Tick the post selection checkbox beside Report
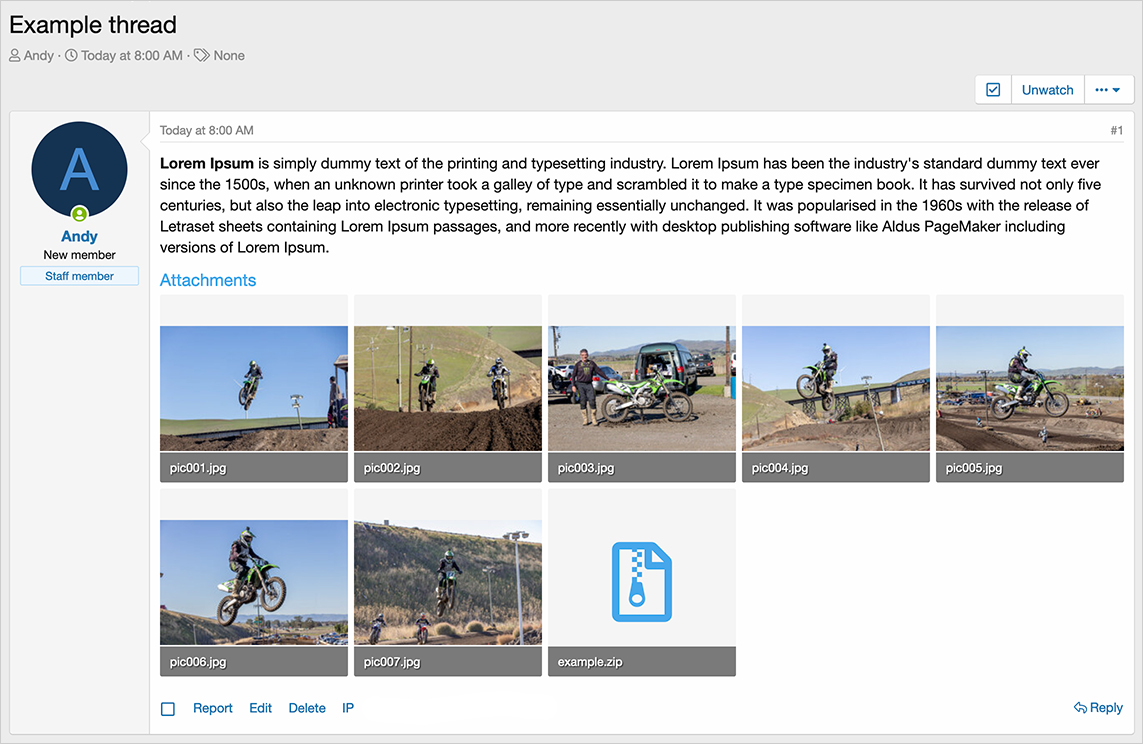This screenshot has height=744, width=1143. 168,709
